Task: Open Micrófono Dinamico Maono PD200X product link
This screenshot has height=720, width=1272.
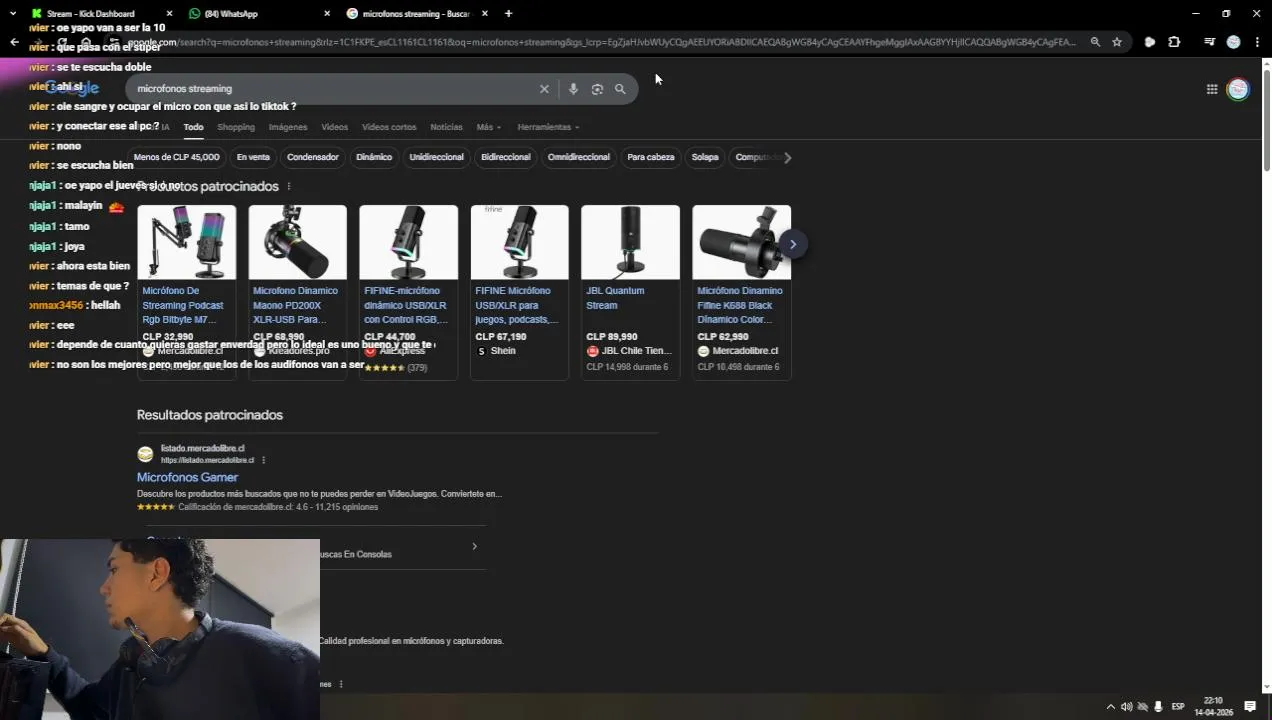Action: point(295,305)
